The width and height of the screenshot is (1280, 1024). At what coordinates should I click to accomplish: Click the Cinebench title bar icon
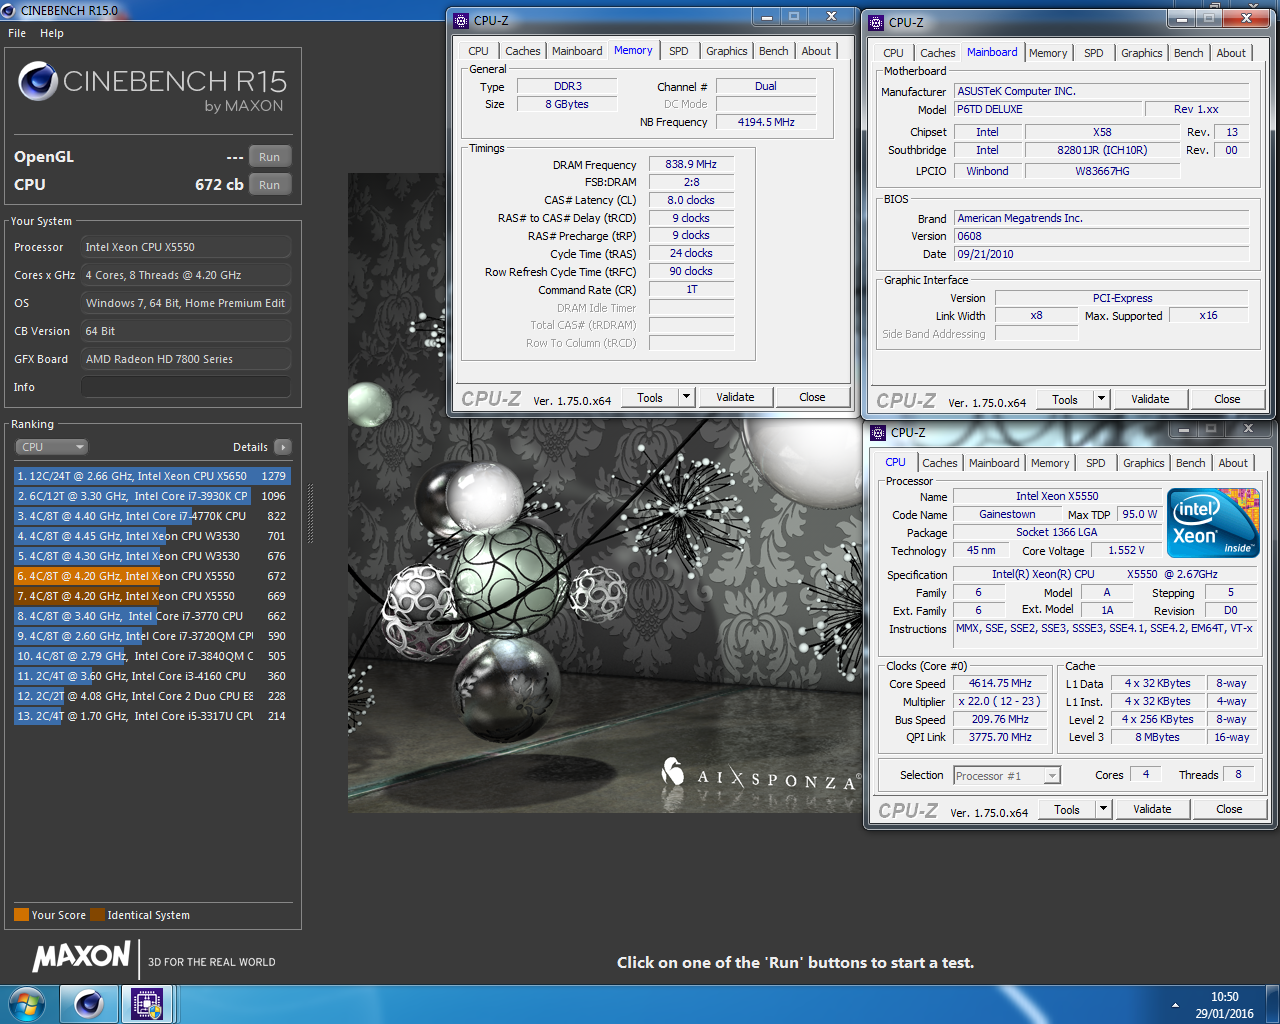(10, 10)
